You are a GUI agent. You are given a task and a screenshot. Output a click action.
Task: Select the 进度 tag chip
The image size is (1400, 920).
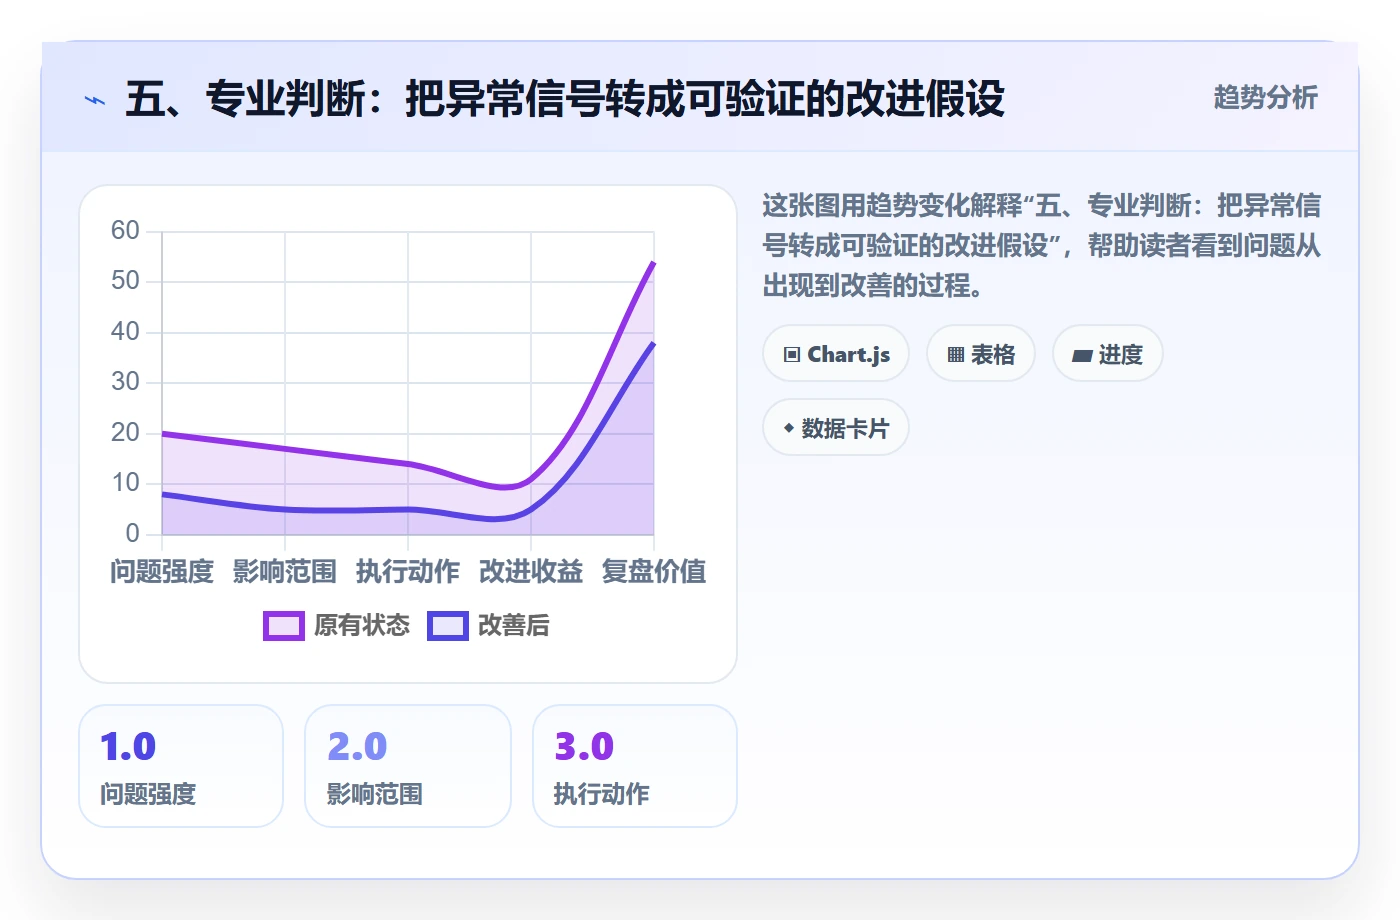click(1108, 354)
